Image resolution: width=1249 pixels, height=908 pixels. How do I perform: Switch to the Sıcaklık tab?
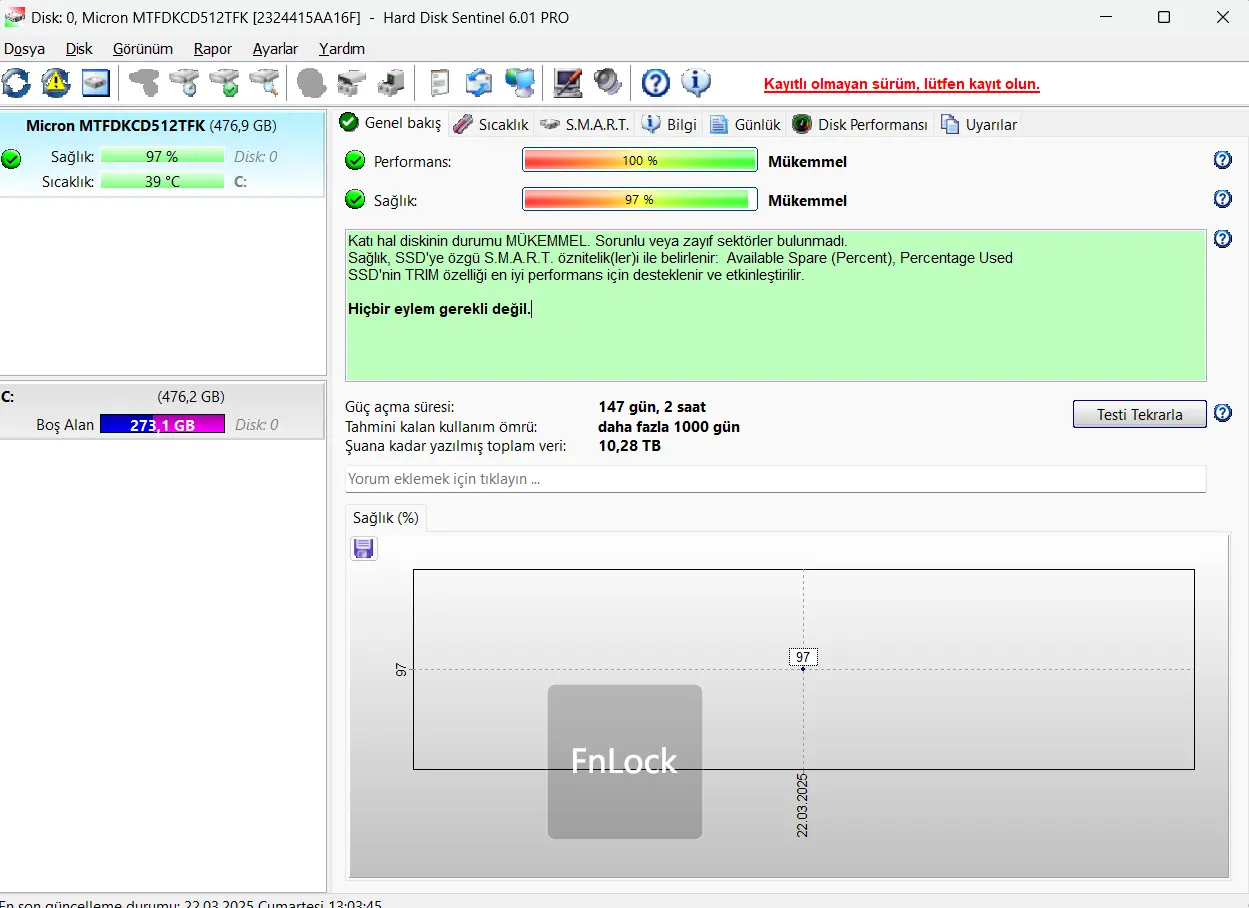(491, 124)
